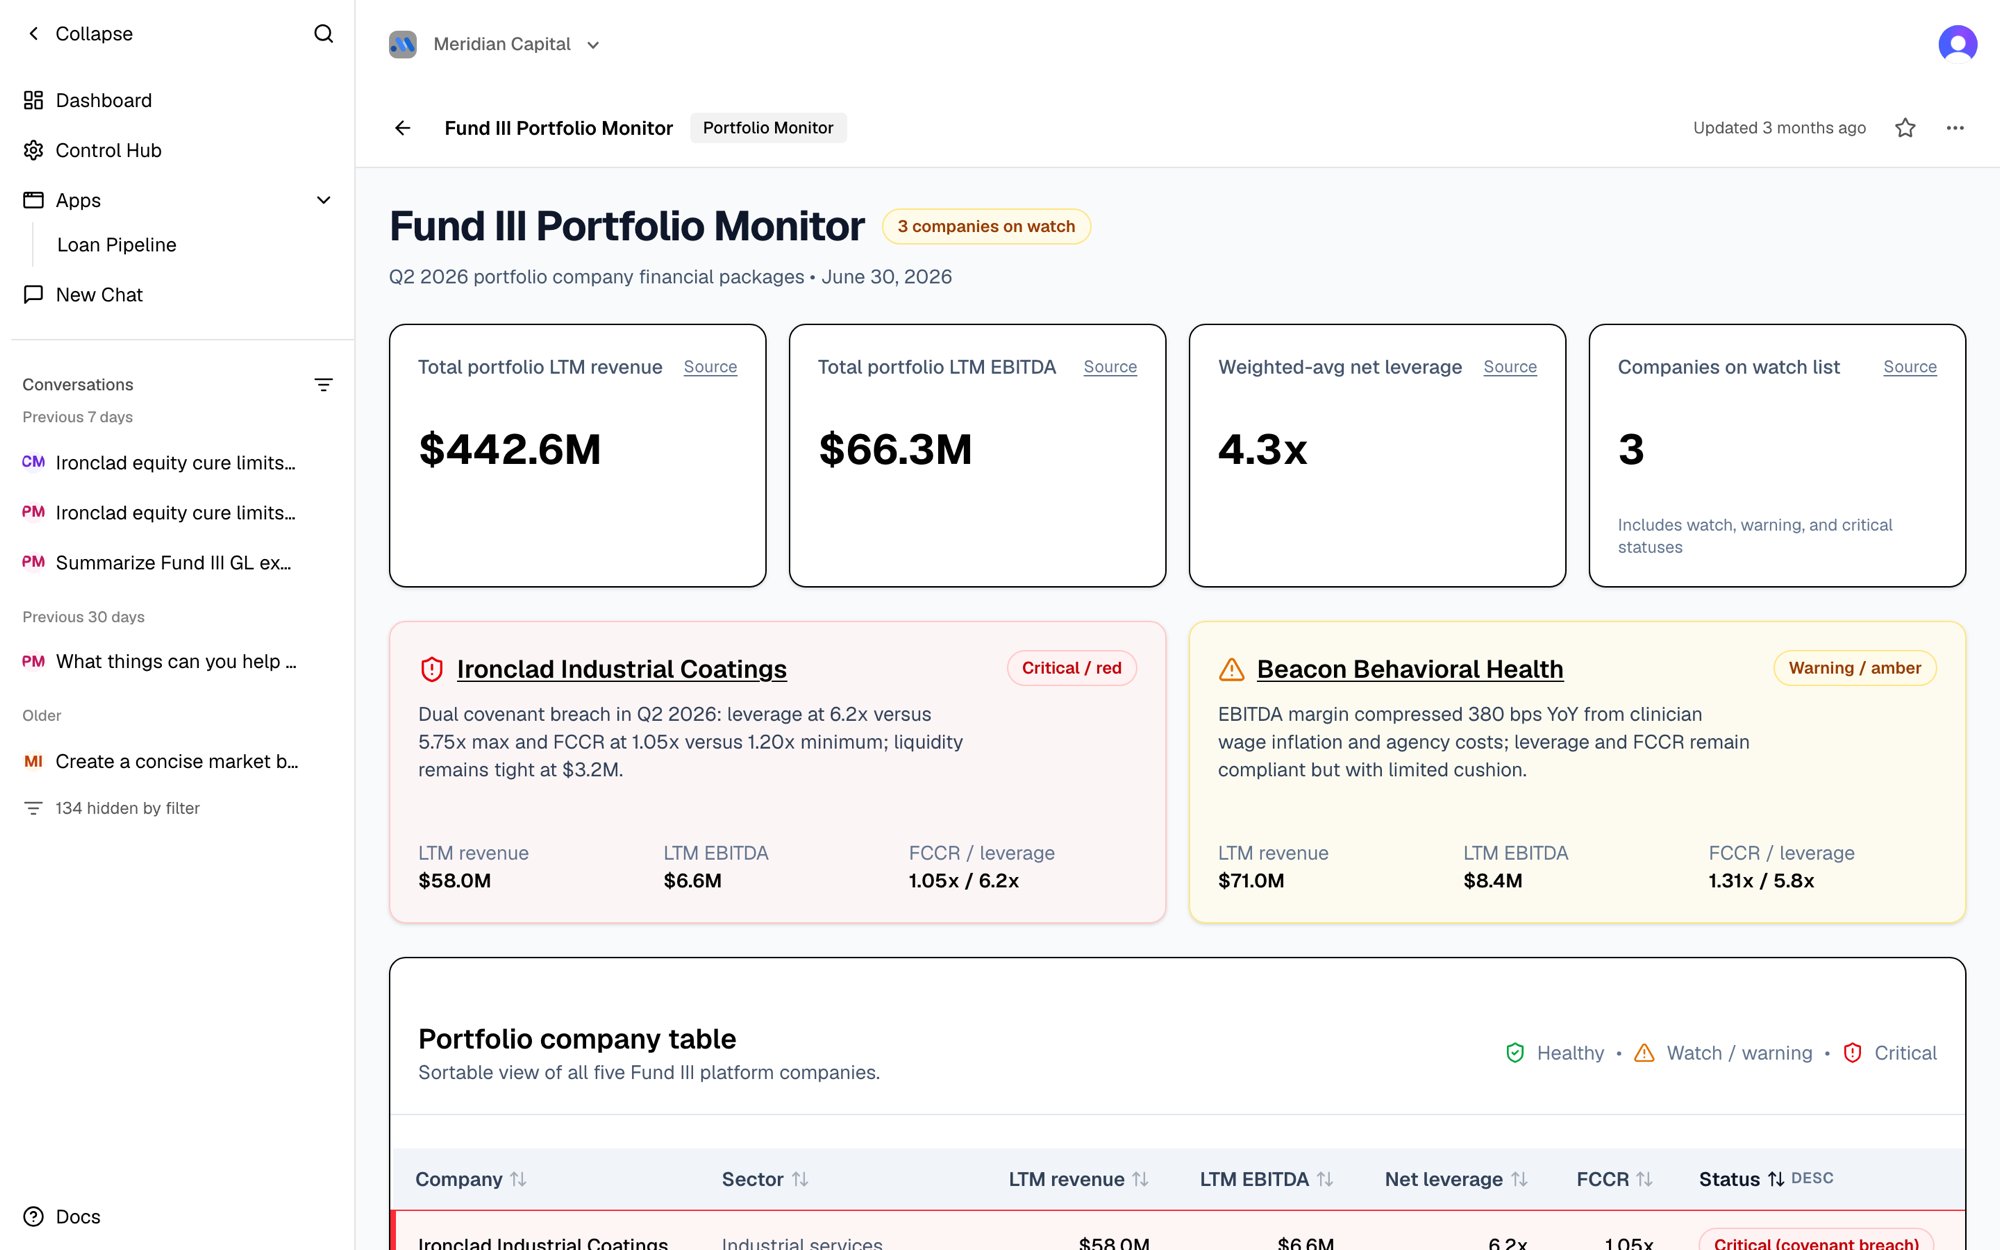The width and height of the screenshot is (2000, 1250).
Task: Start a New Chat via speech bubble icon
Action: pos(34,294)
